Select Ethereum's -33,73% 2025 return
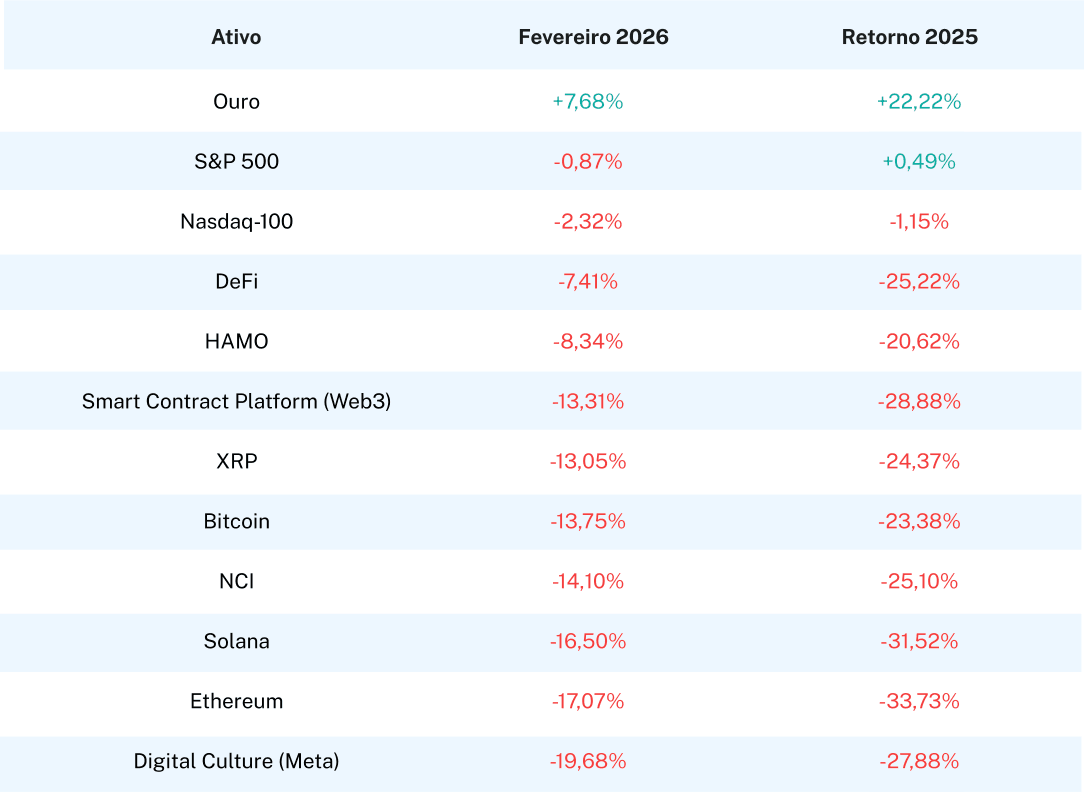 (x=919, y=702)
